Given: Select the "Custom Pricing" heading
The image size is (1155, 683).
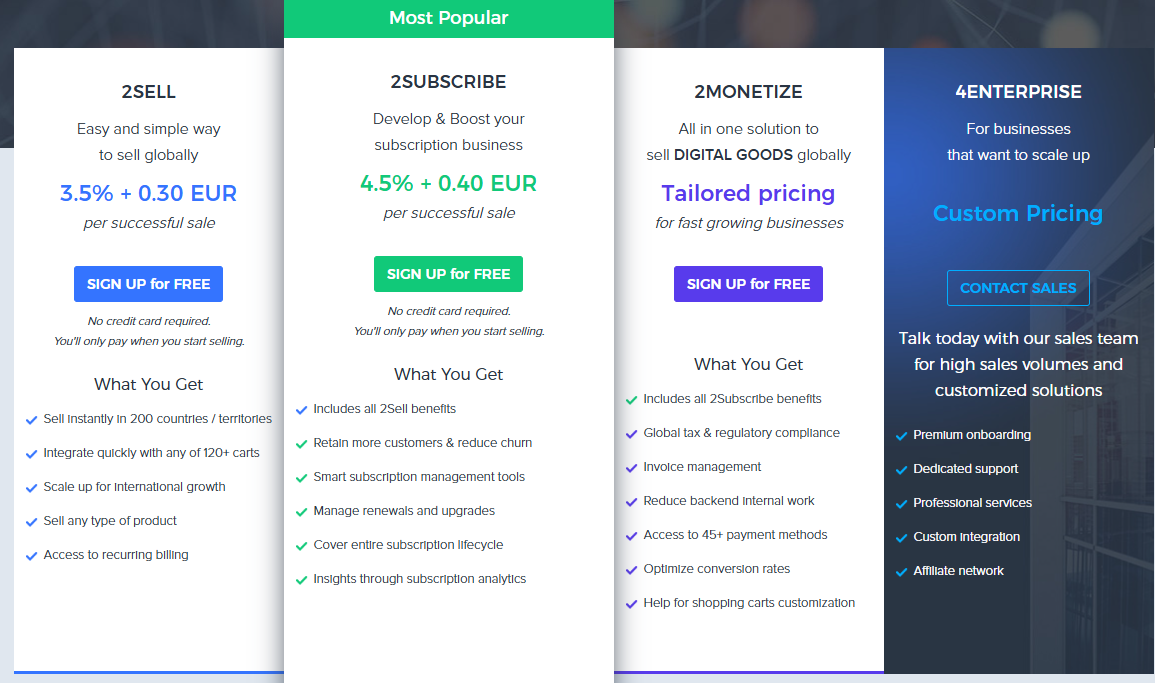Looking at the screenshot, I should pos(1017,213).
